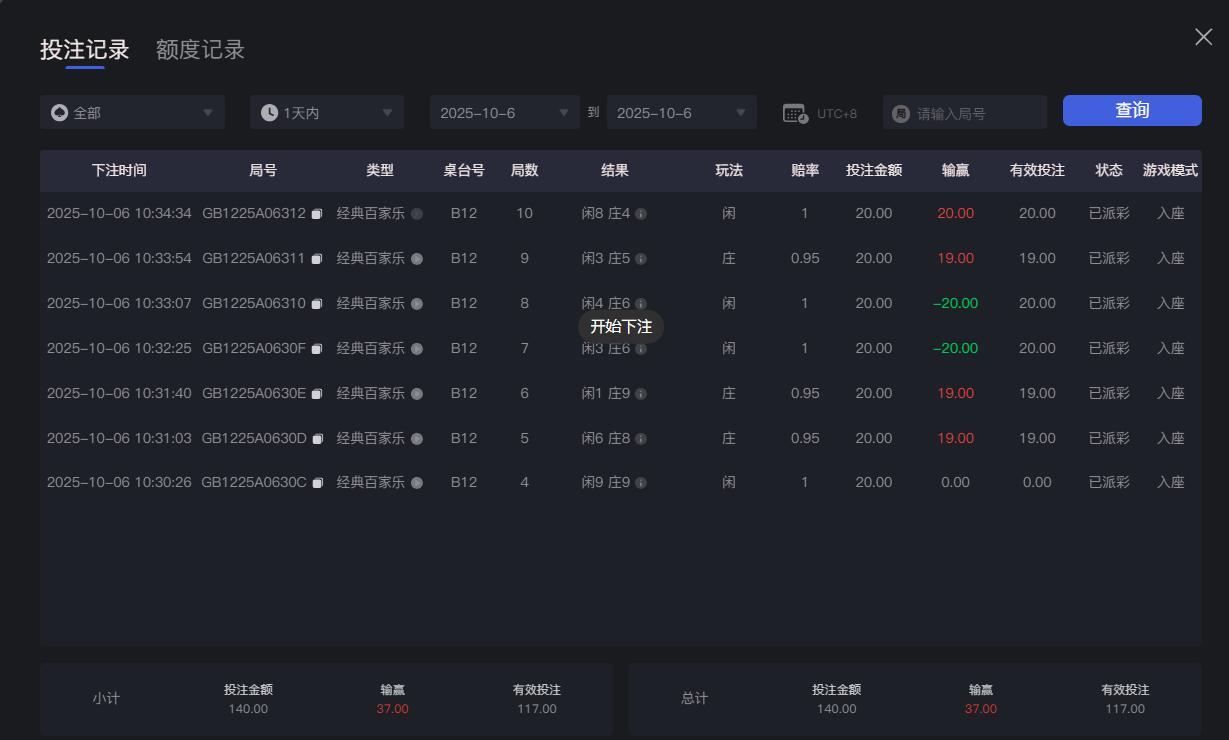Open the game type dropdown showing 全部
This screenshot has height=740, width=1229.
point(132,112)
